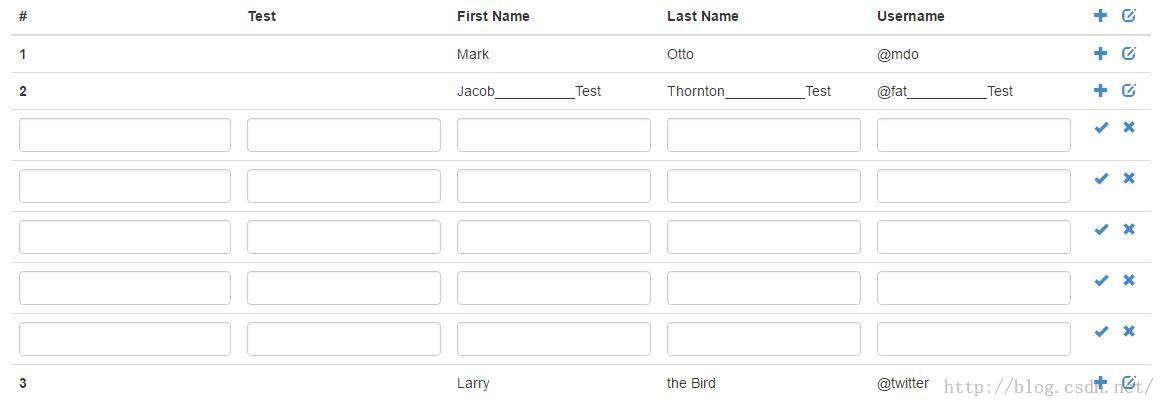
Task: Edit the Mark Otto row
Action: pyautogui.click(x=1129, y=54)
